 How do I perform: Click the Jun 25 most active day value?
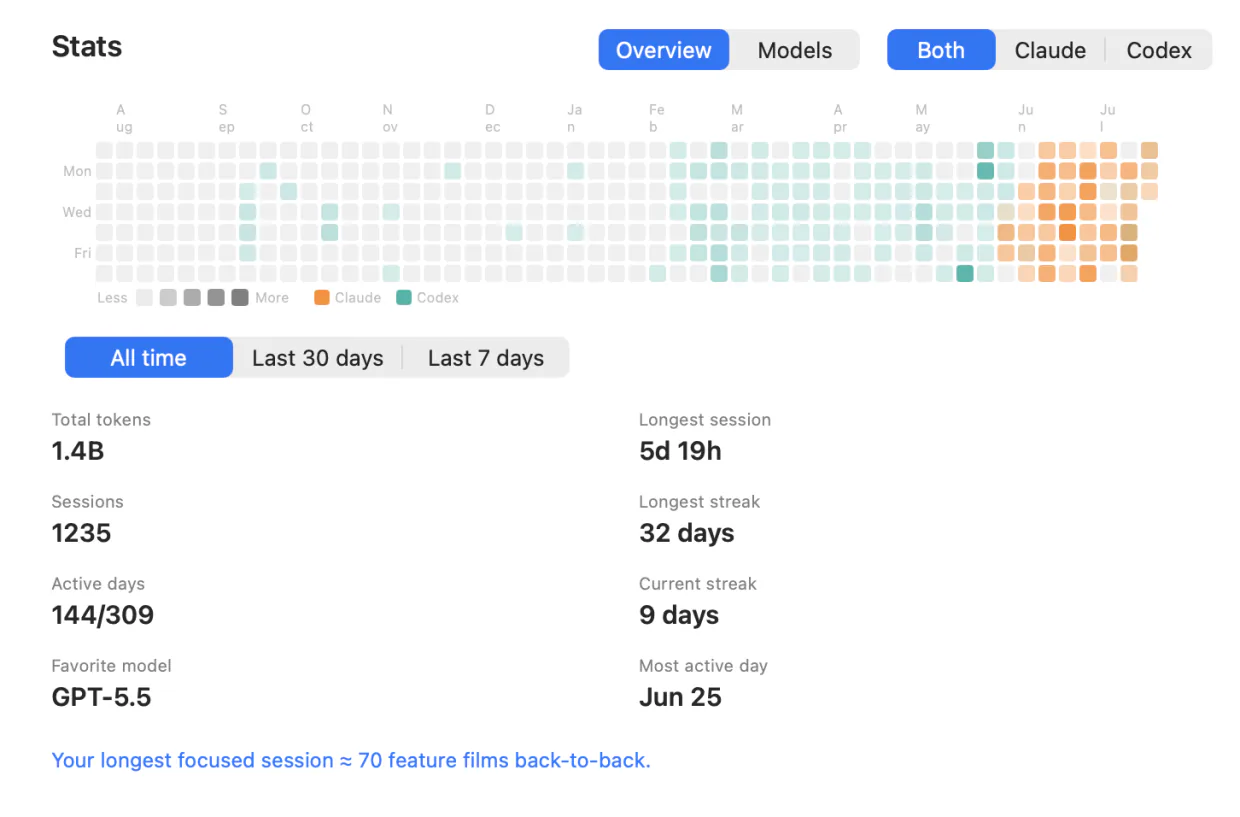pyautogui.click(x=680, y=697)
